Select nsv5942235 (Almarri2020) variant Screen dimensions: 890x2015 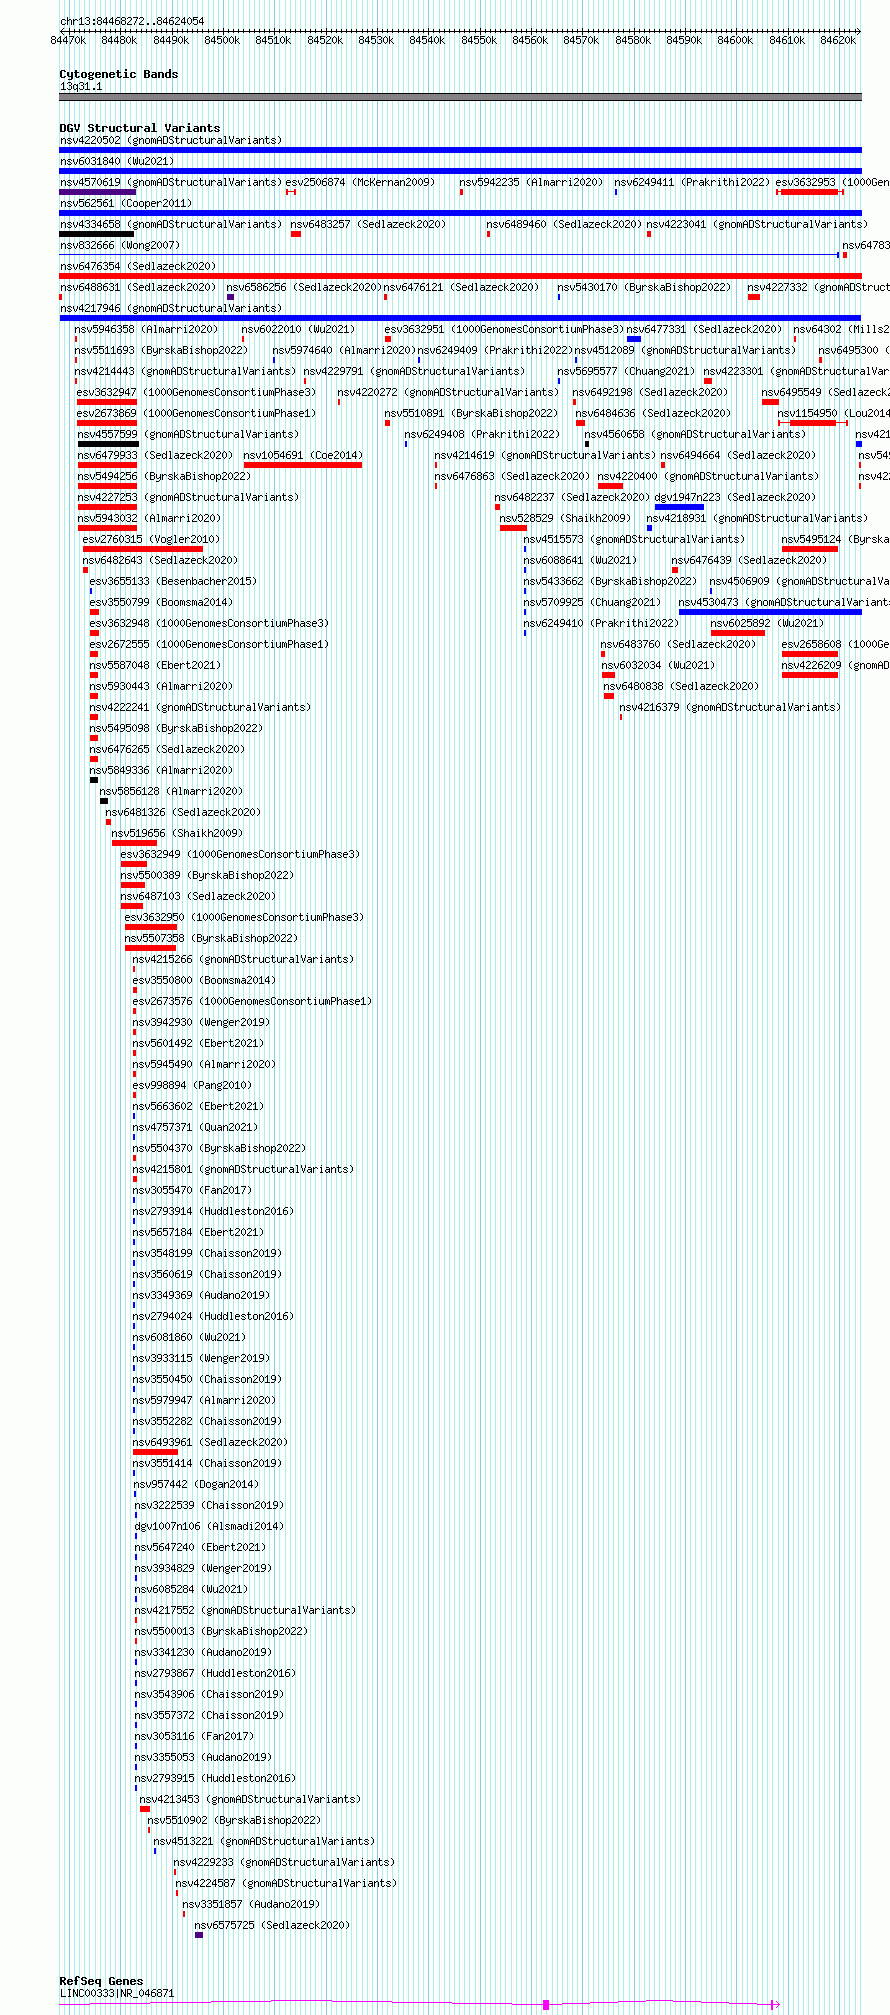click(x=531, y=182)
